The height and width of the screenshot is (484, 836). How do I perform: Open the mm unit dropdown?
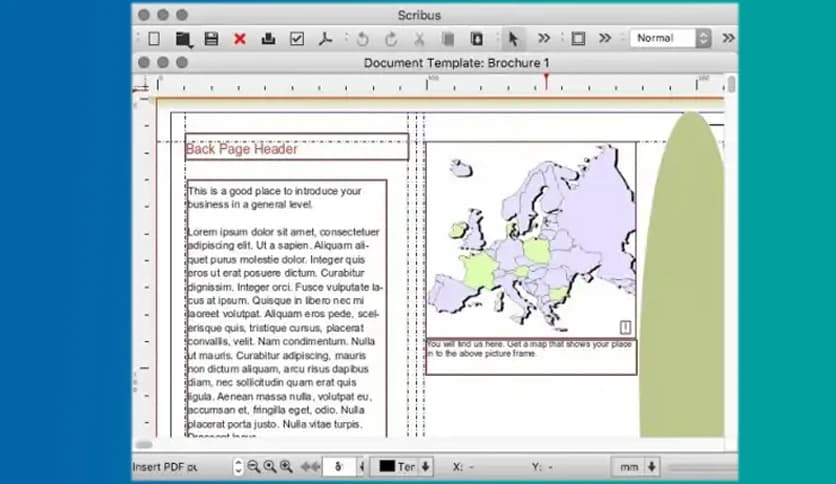[x=638, y=466]
